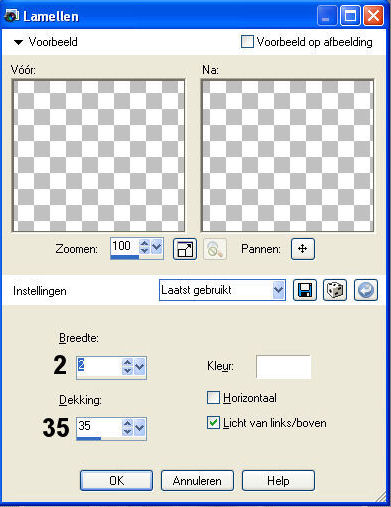Maximize the Lamellen dialog window
The width and height of the screenshot is (391, 507).
[x=350, y=16]
